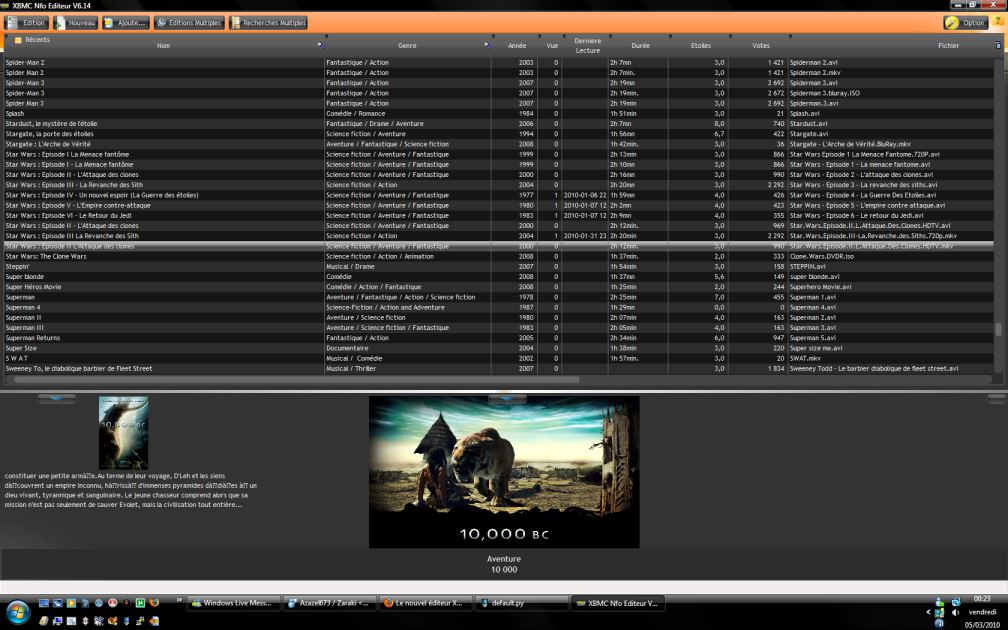Switch to Azazel673 / Zaraki taskbar window
Viewport: 1008px width, 630px height.
tap(330, 603)
